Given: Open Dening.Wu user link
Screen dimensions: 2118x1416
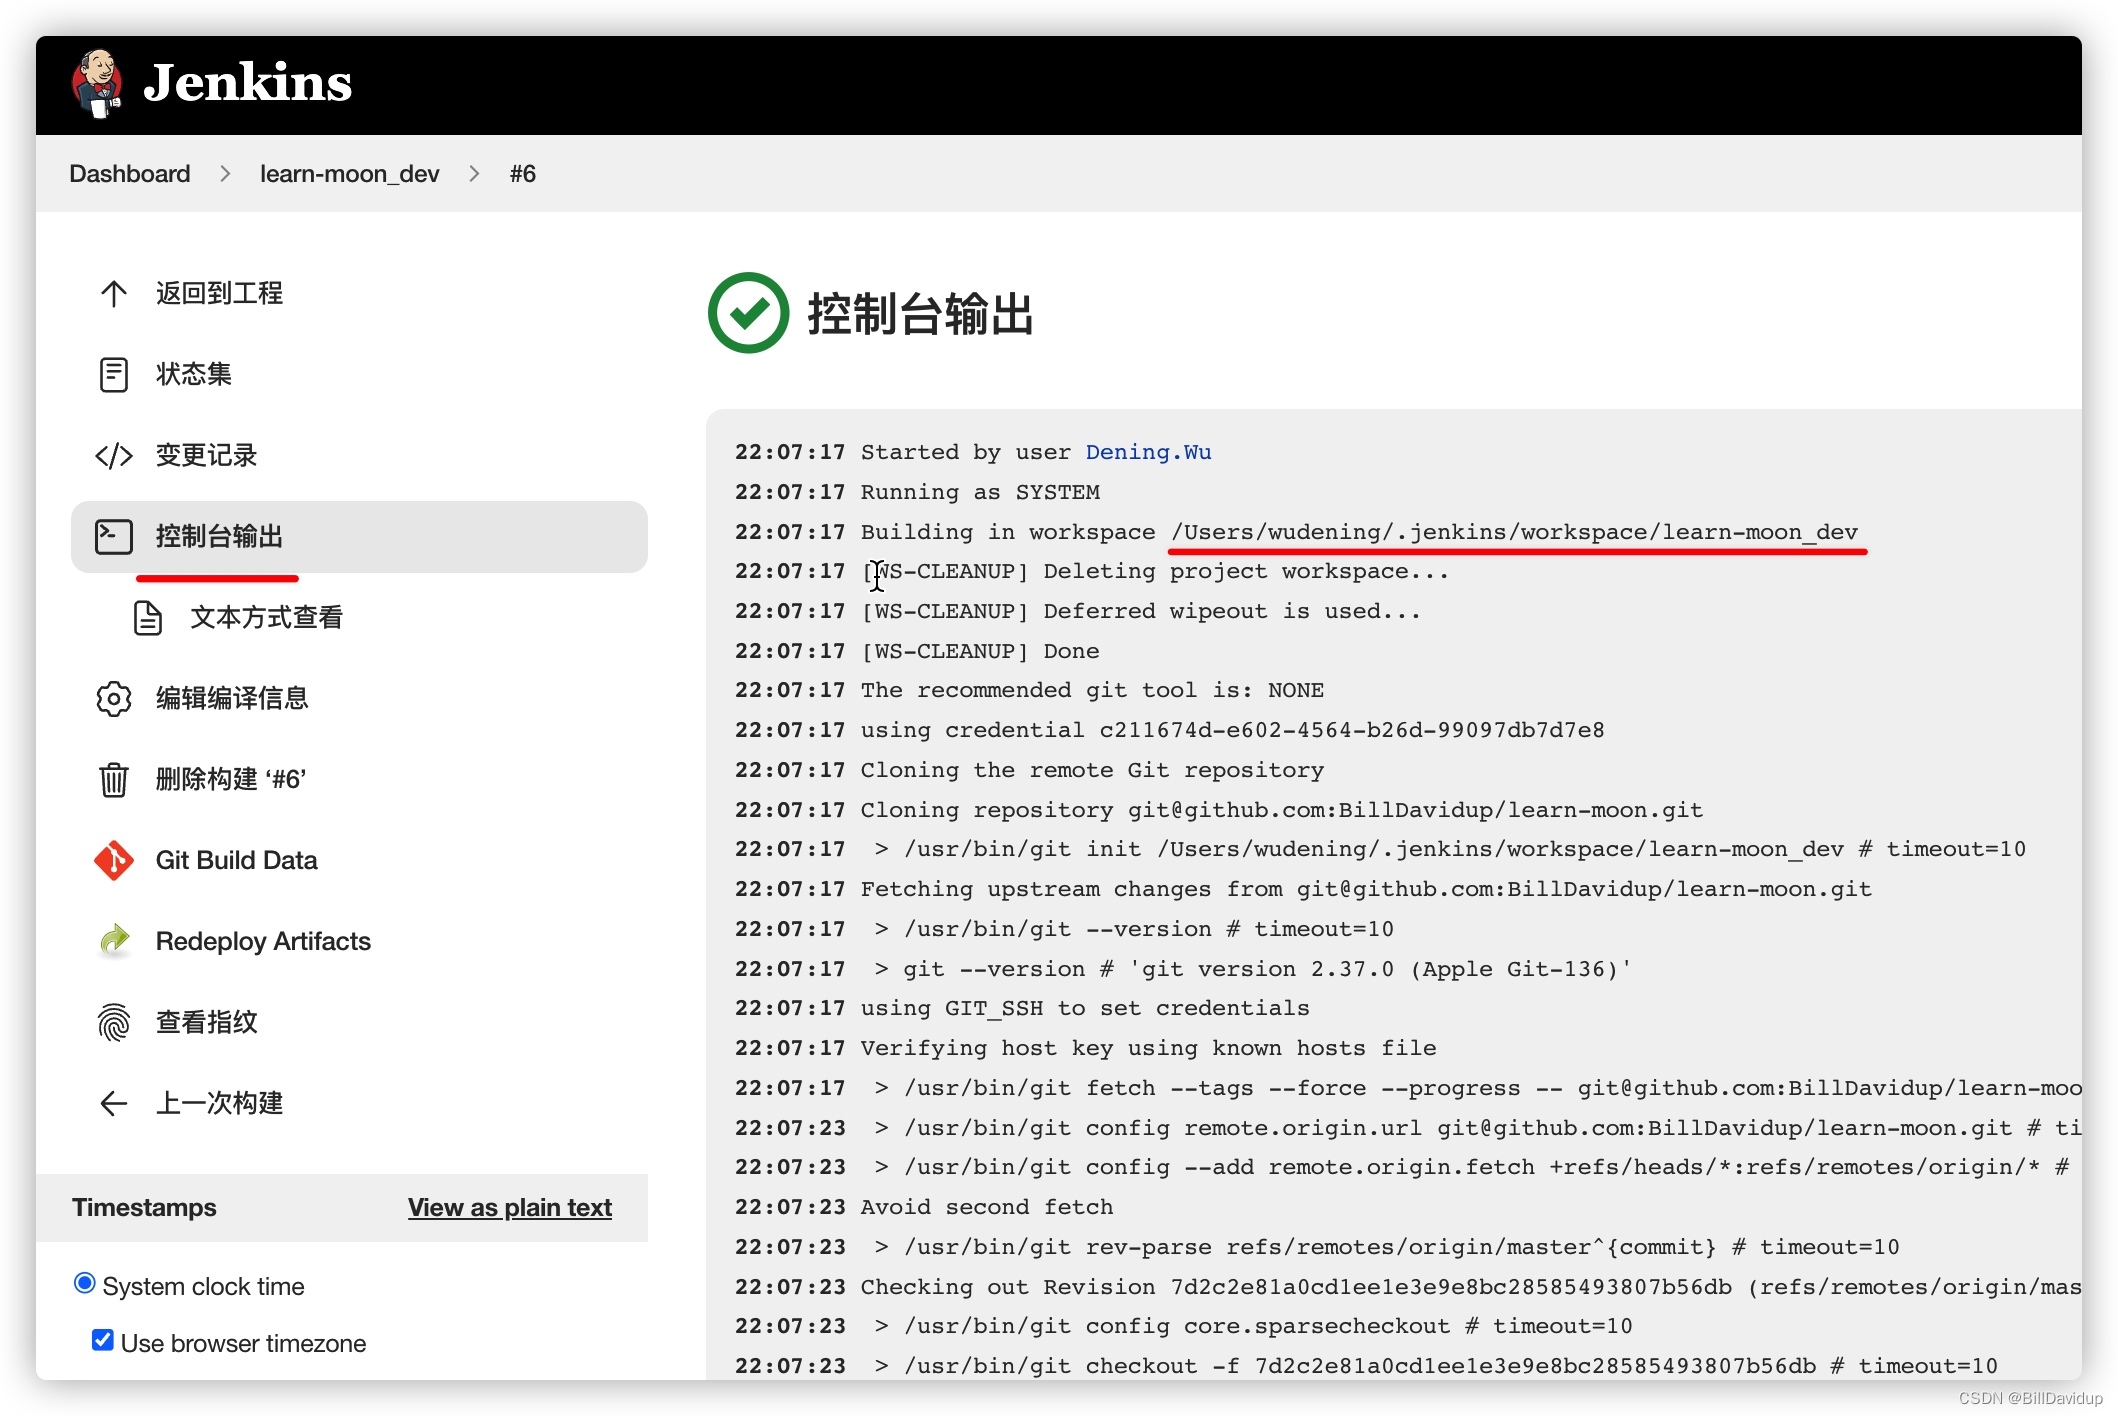Looking at the screenshot, I should (1148, 452).
